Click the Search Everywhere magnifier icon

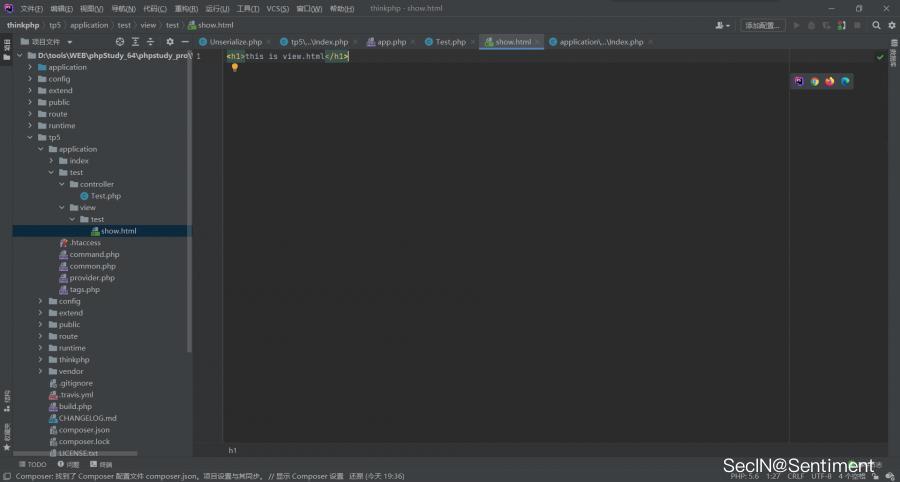click(876, 25)
